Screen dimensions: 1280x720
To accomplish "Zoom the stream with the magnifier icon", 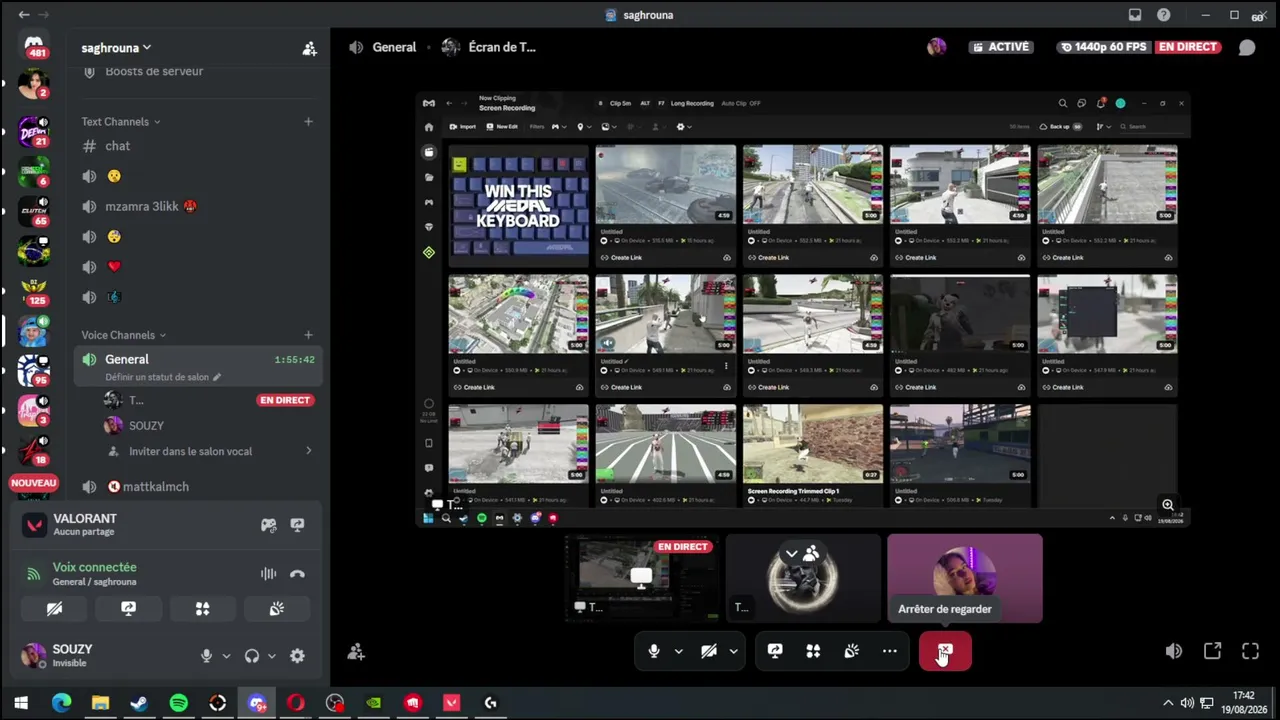I will tap(1167, 505).
